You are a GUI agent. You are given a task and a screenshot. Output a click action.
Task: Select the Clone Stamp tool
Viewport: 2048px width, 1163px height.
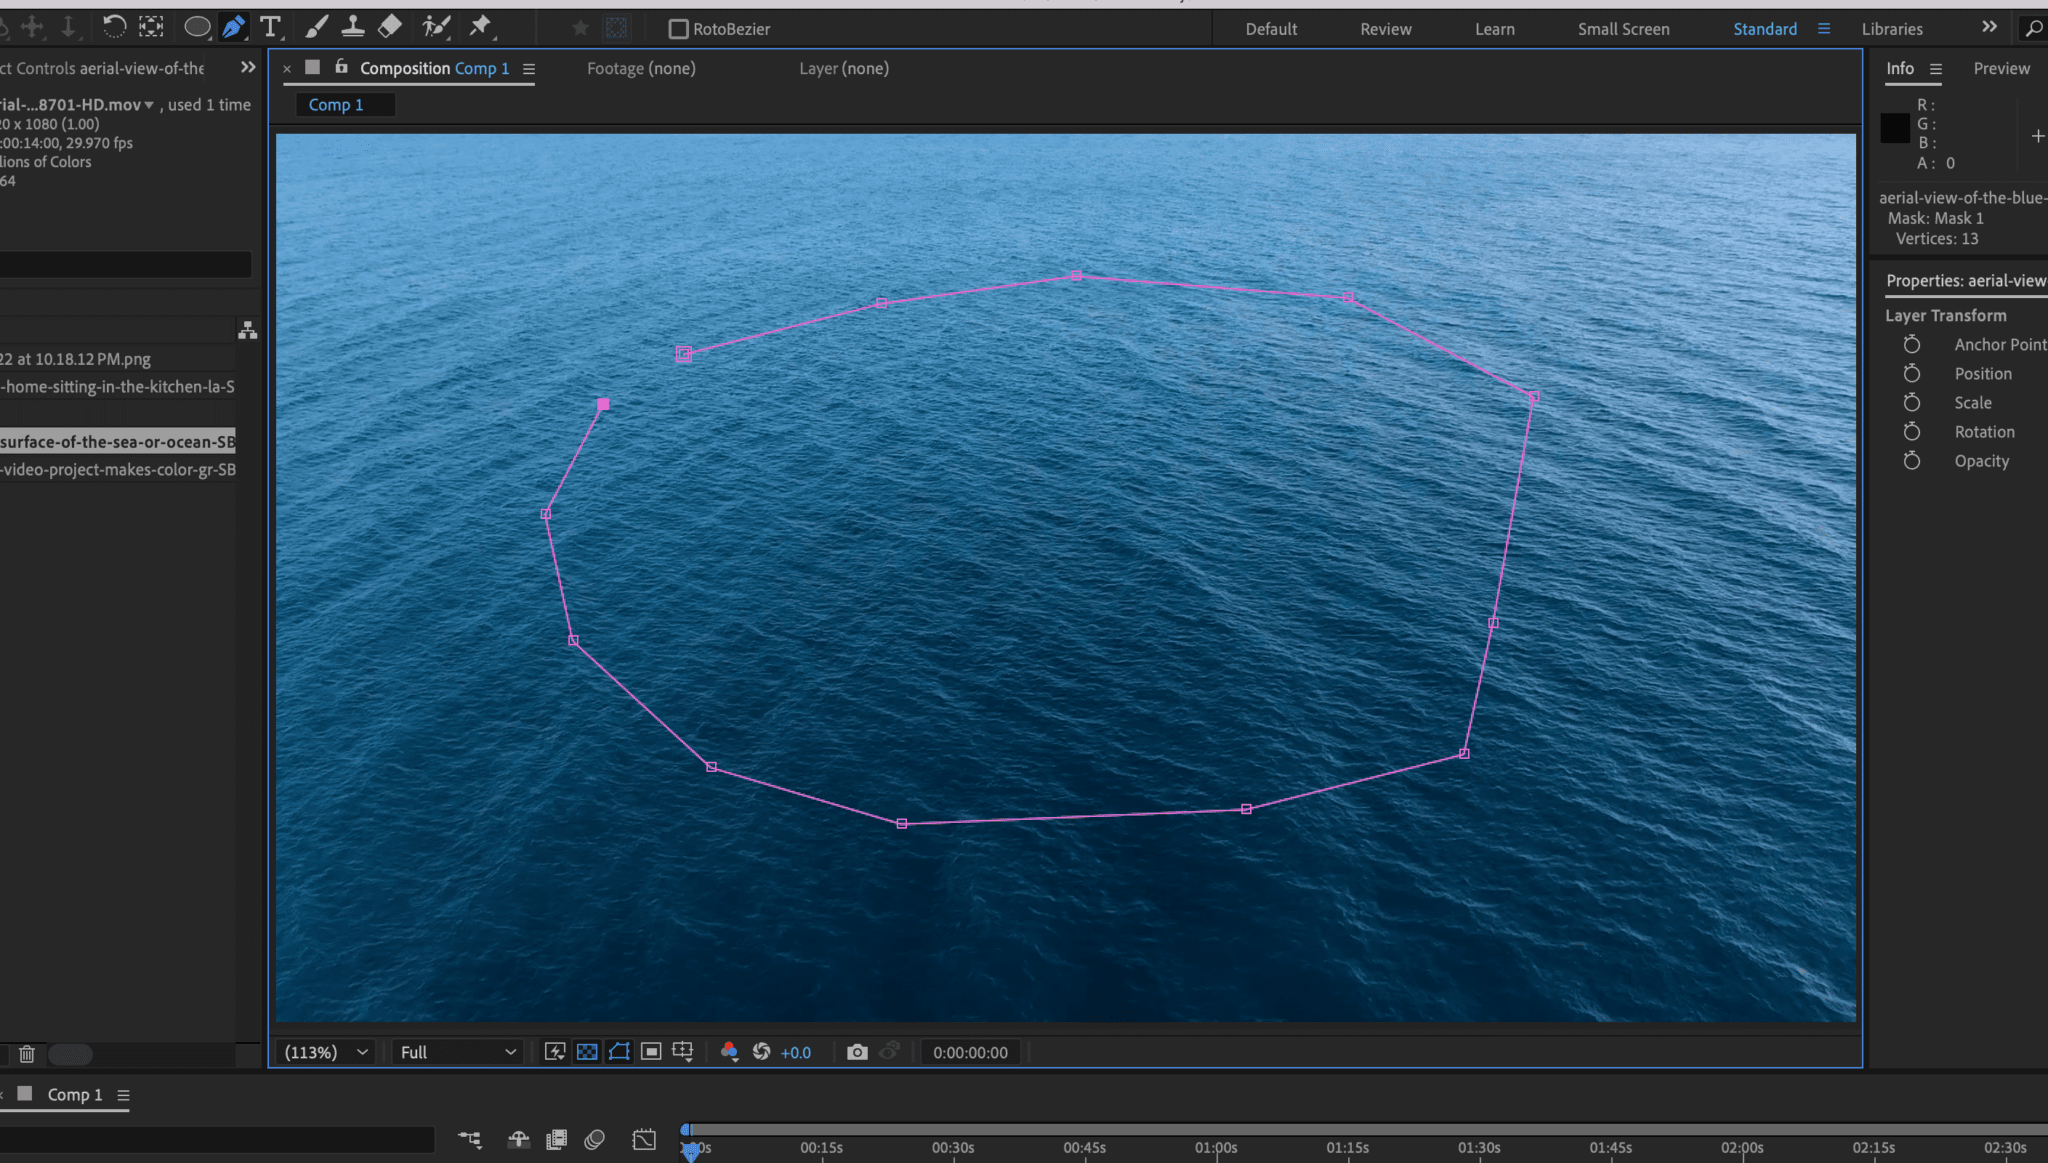tap(353, 27)
